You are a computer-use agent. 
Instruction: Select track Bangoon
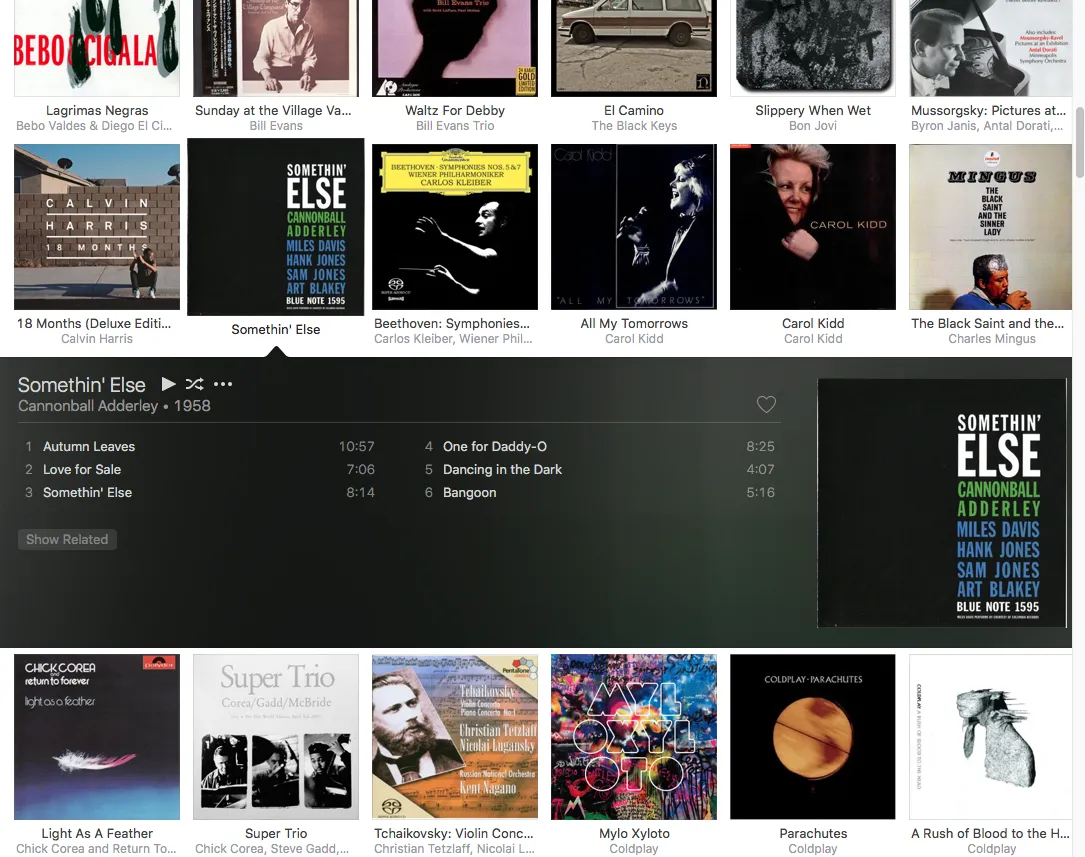(x=599, y=492)
